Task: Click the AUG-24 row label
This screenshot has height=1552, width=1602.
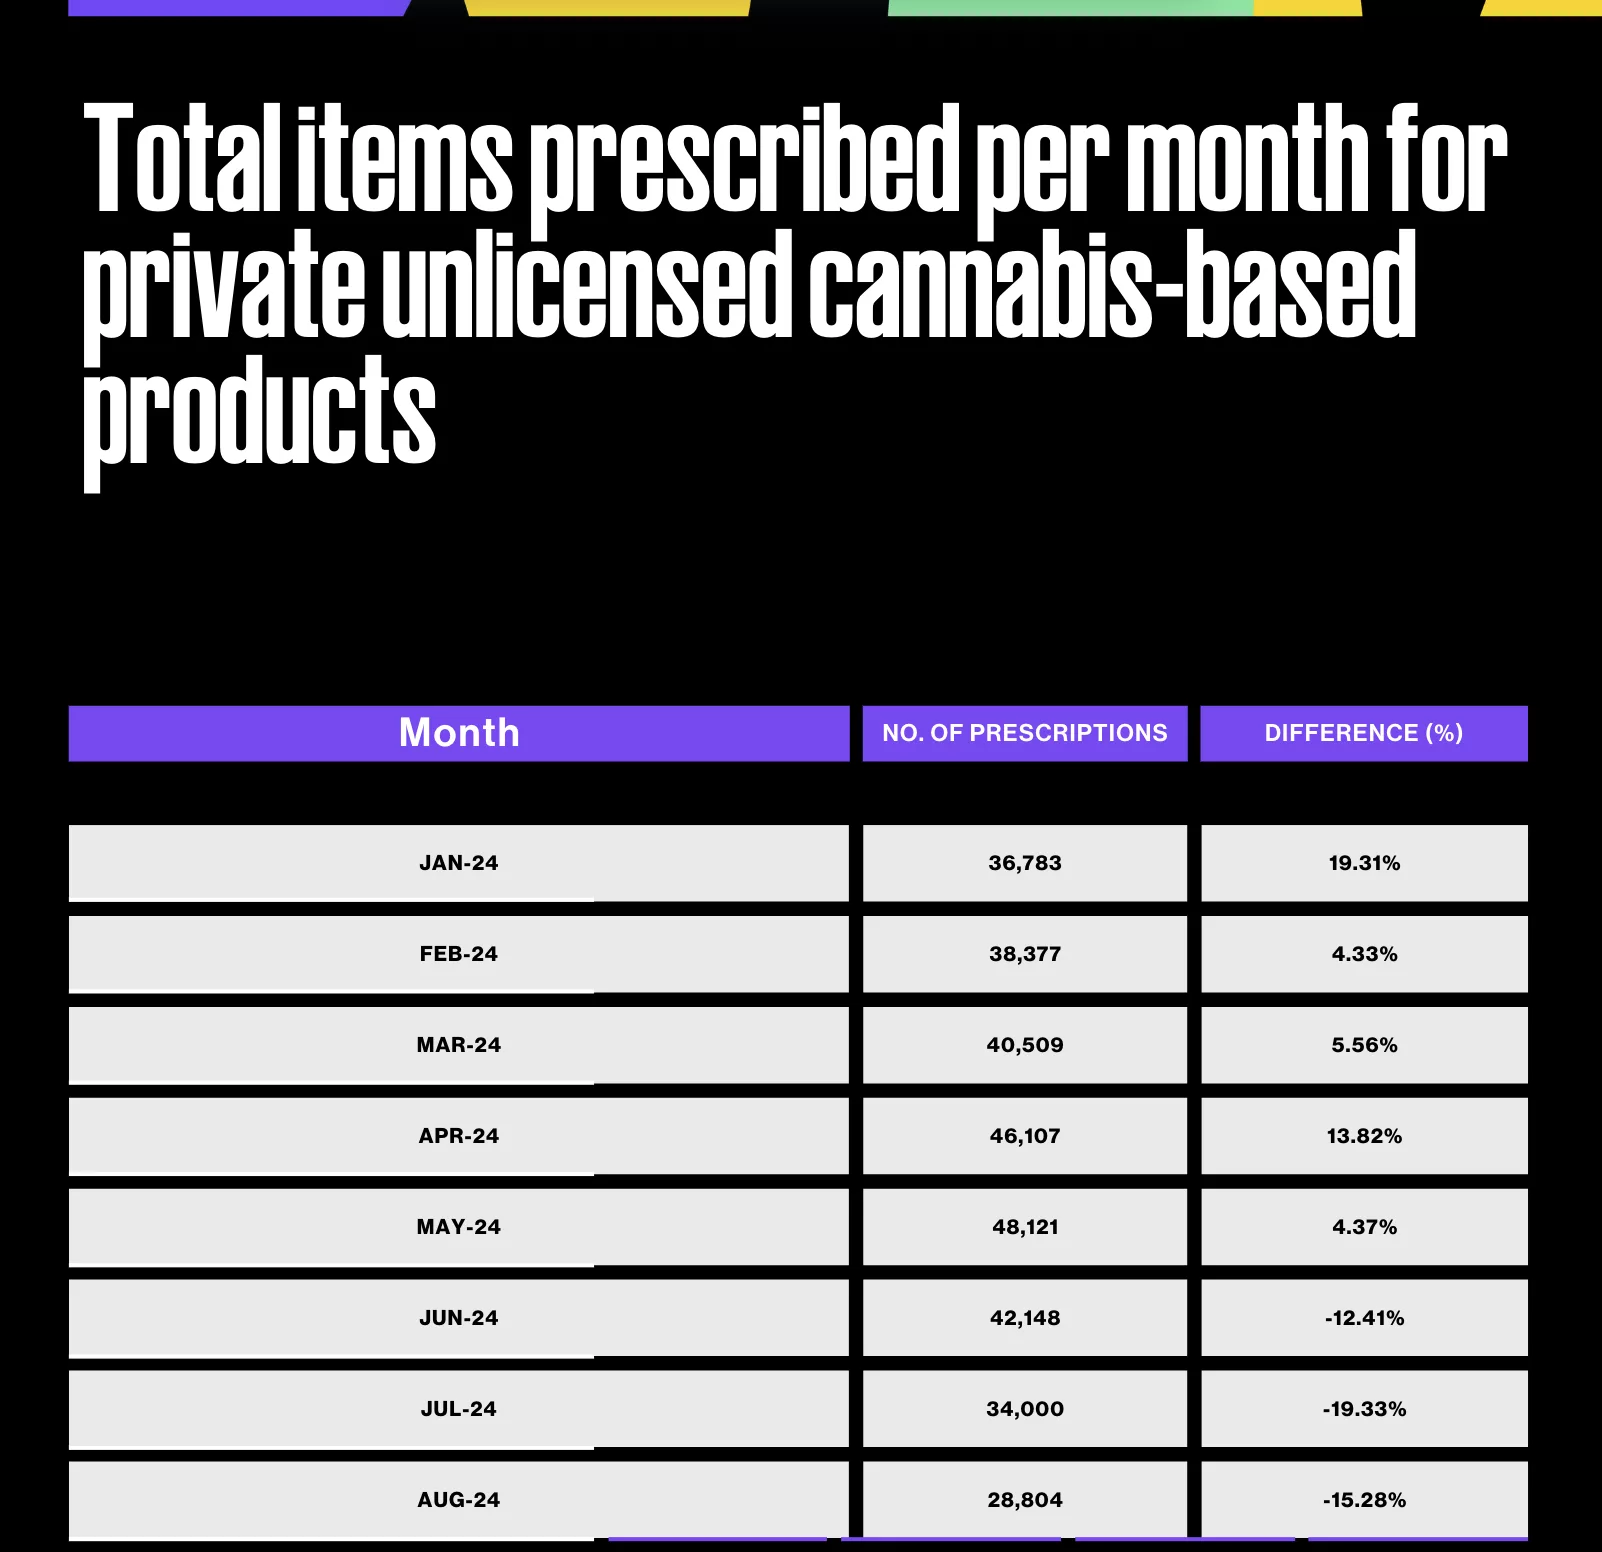Action: [x=459, y=1500]
